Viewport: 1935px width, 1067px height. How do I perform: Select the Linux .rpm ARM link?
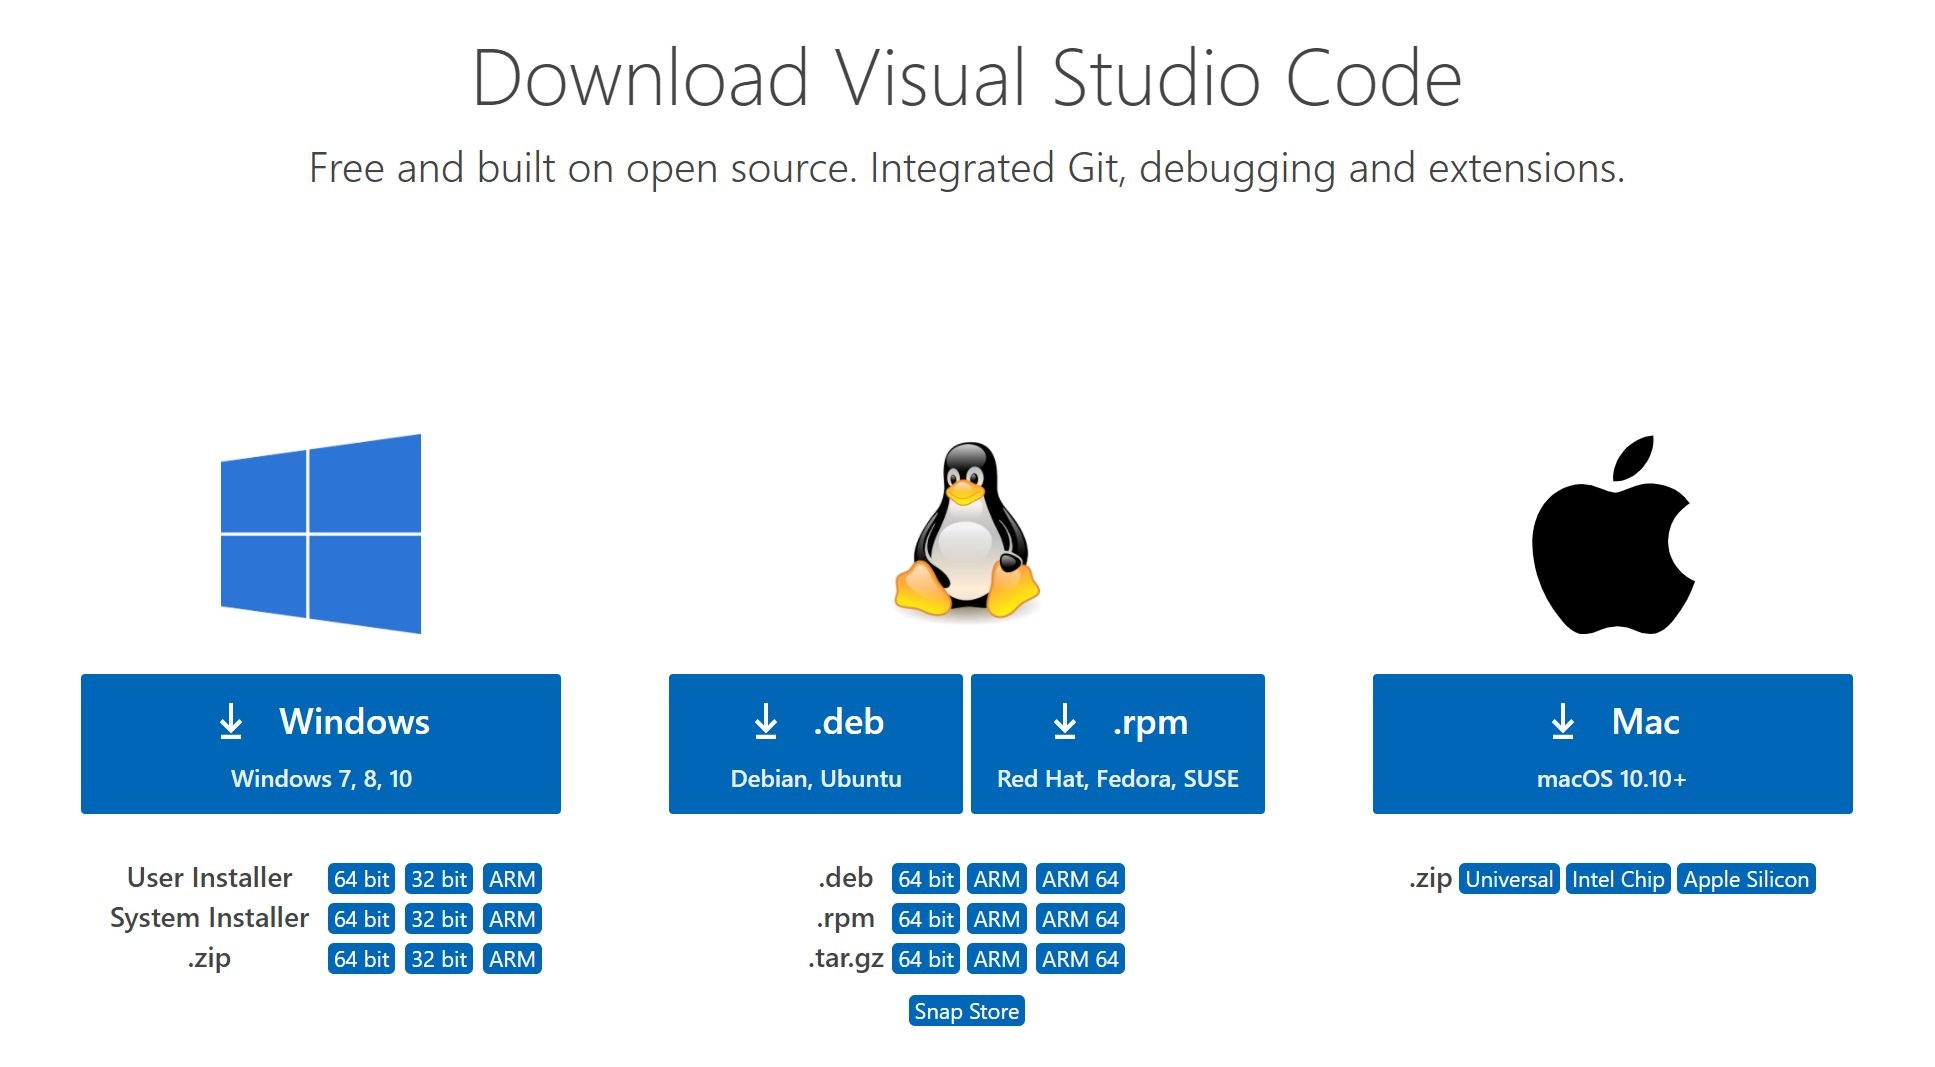coord(997,919)
